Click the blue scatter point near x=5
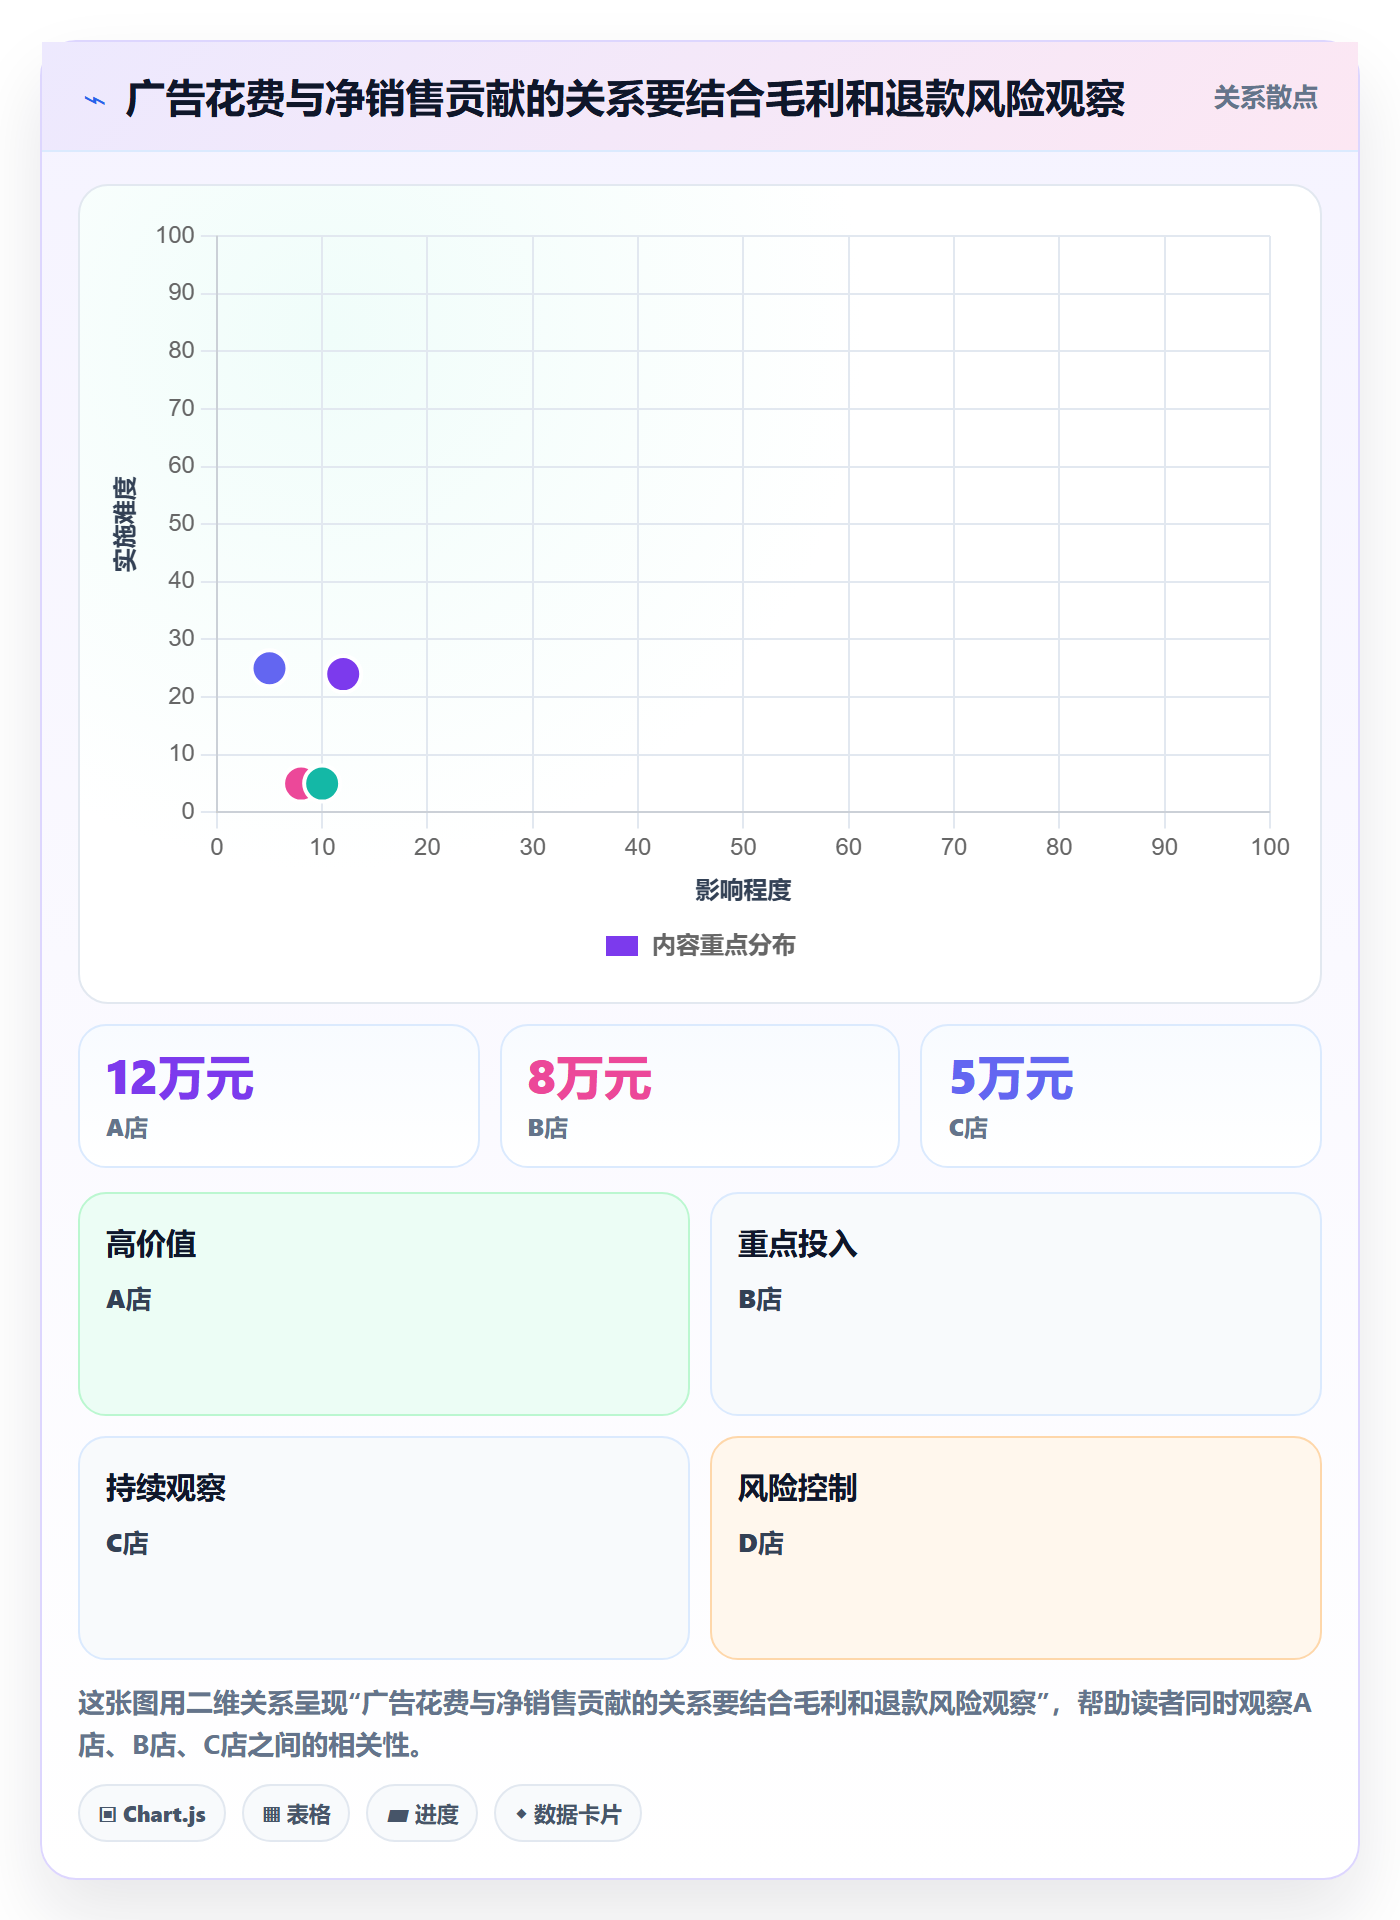The width and height of the screenshot is (1400, 1920). click(x=269, y=668)
